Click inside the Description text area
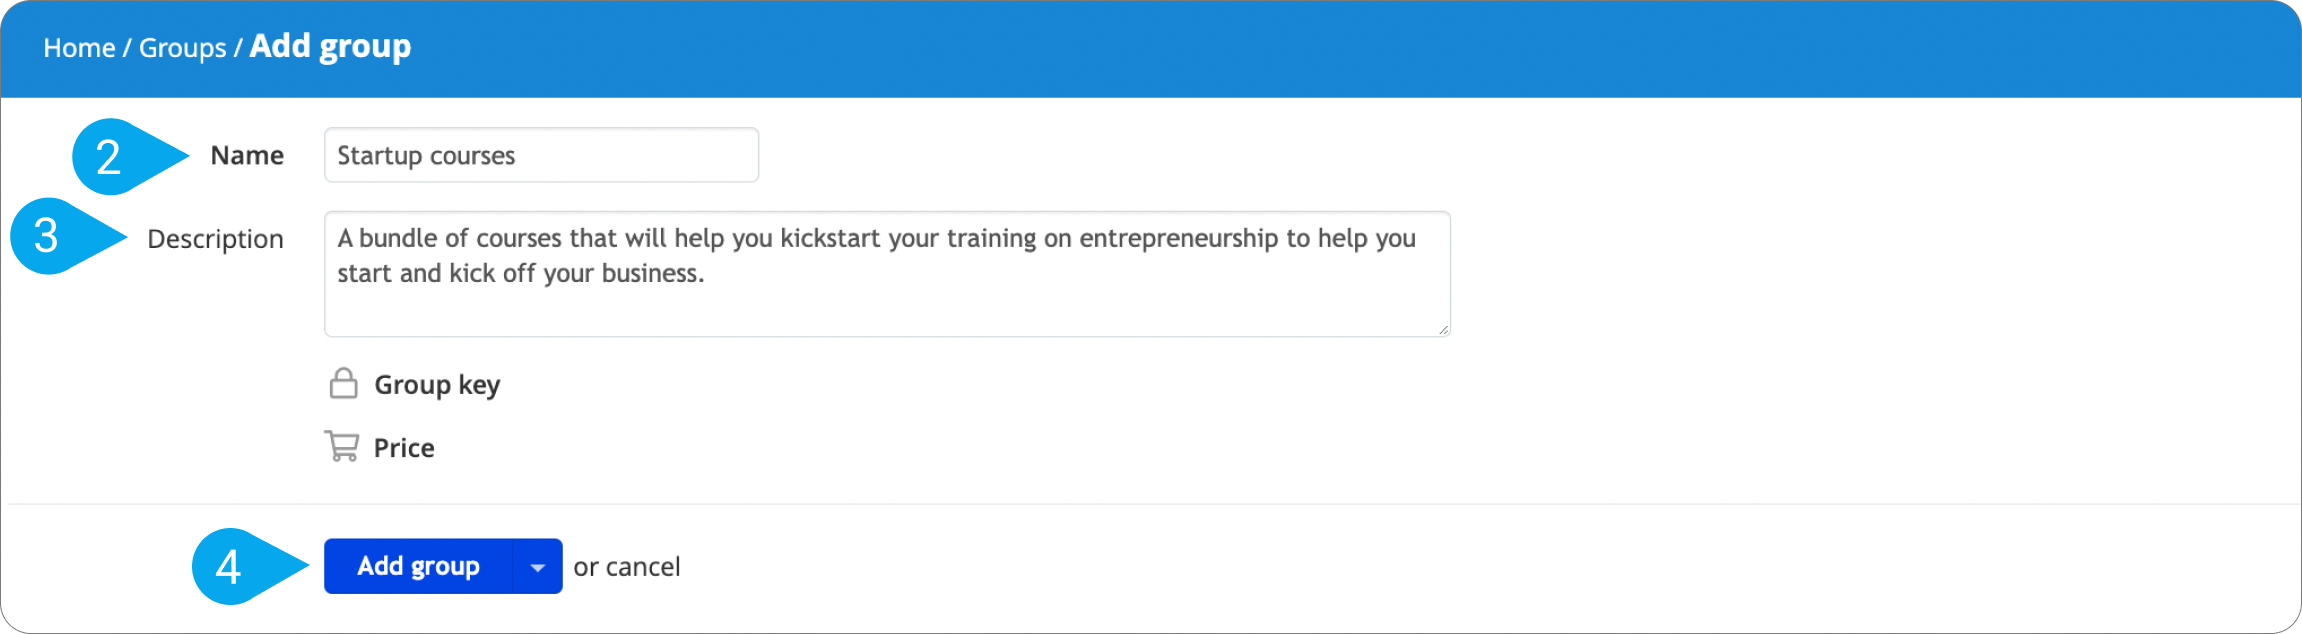The height and width of the screenshot is (634, 2302). pyautogui.click(x=887, y=274)
